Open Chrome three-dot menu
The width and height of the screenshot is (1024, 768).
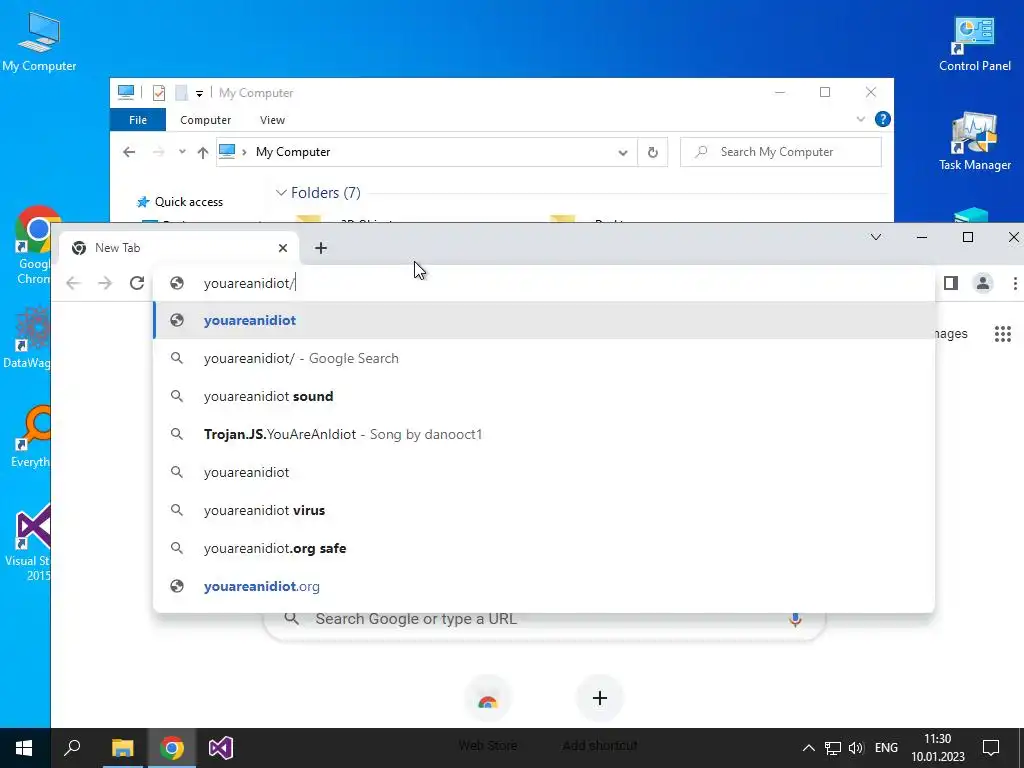[x=1014, y=283]
